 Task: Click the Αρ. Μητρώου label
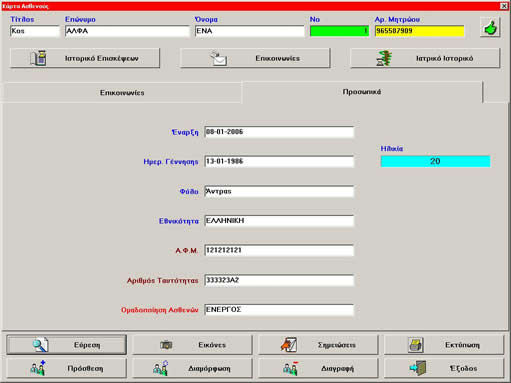click(397, 19)
